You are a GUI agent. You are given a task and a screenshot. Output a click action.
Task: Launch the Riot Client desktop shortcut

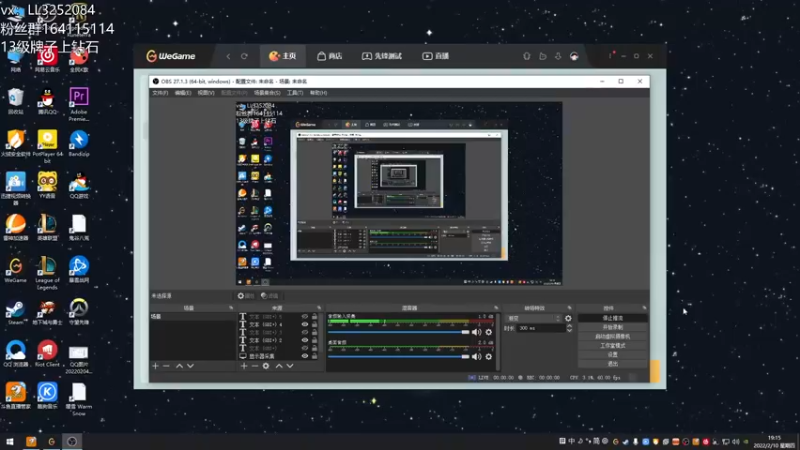47,354
